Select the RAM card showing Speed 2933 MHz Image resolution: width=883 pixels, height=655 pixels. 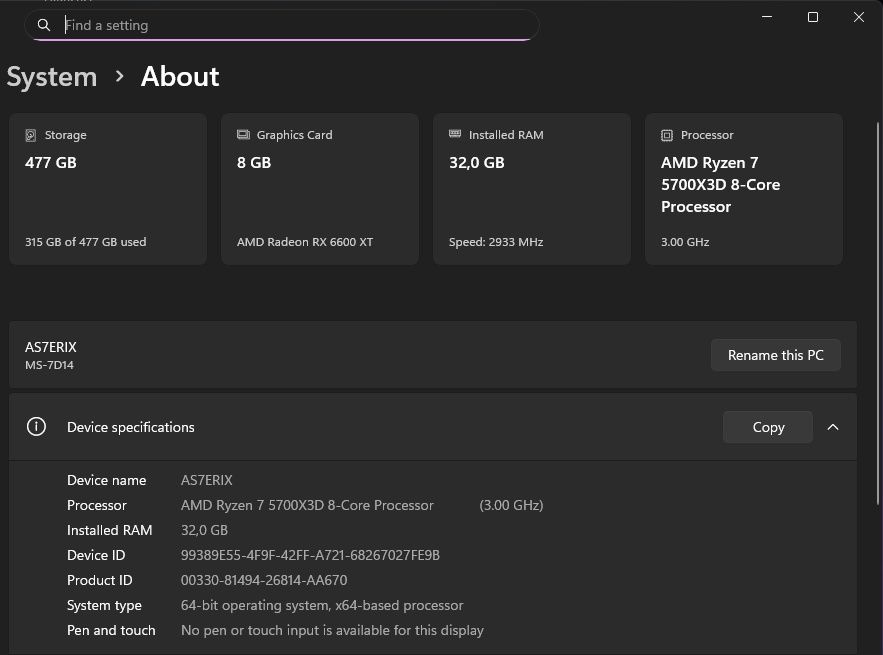(x=532, y=190)
